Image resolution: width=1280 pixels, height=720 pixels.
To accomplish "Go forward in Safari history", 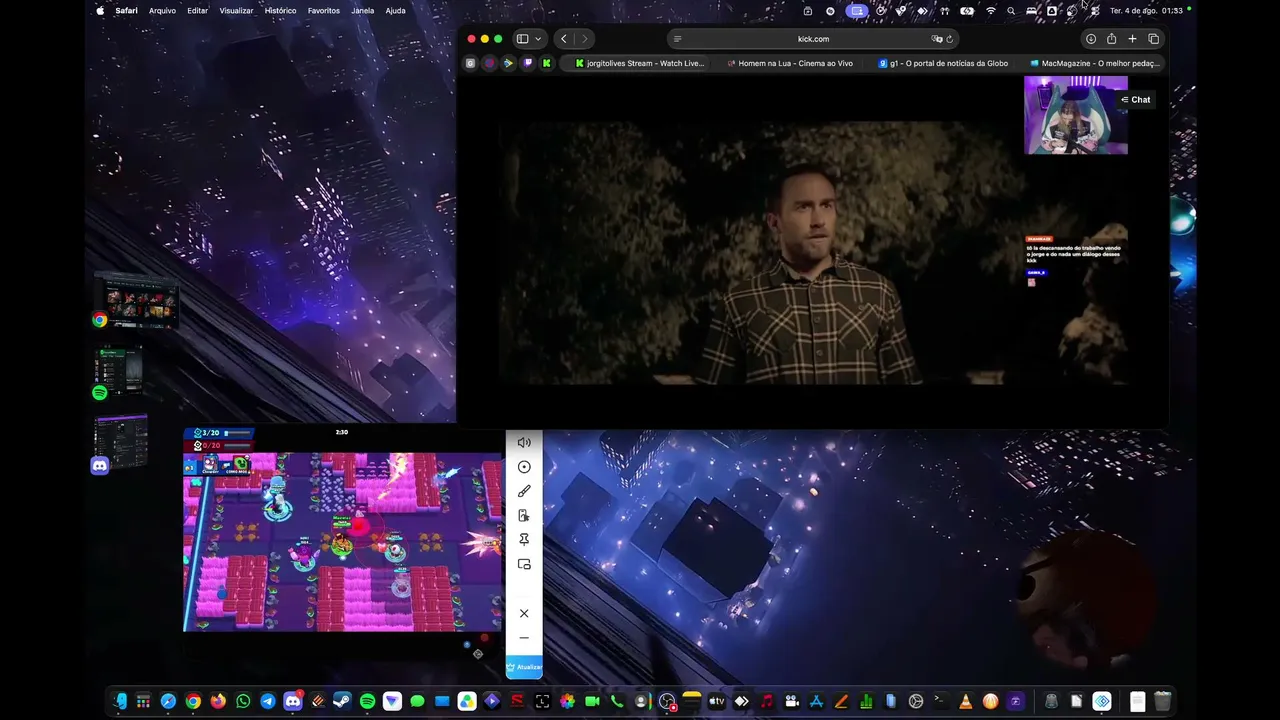I will pyautogui.click(x=584, y=39).
